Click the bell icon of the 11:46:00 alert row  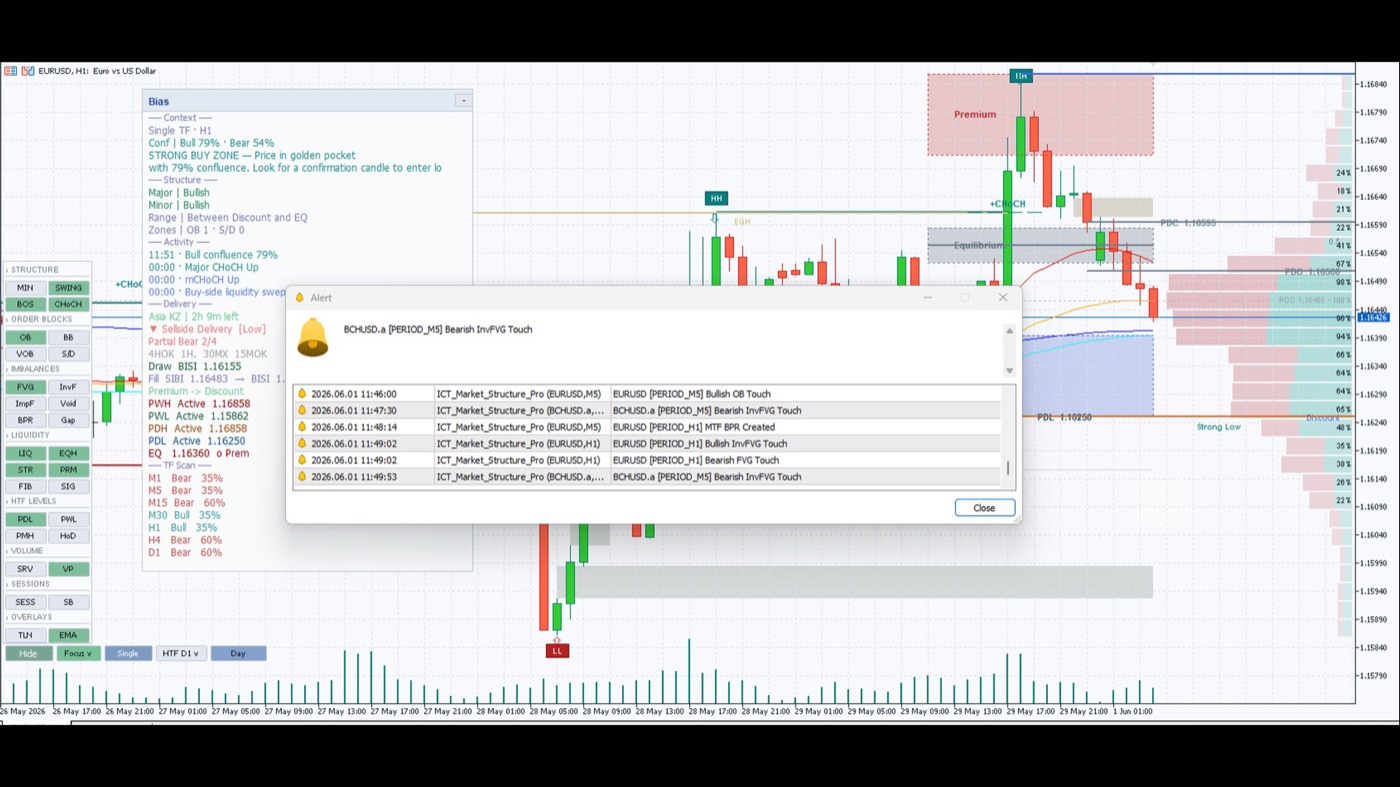302,394
